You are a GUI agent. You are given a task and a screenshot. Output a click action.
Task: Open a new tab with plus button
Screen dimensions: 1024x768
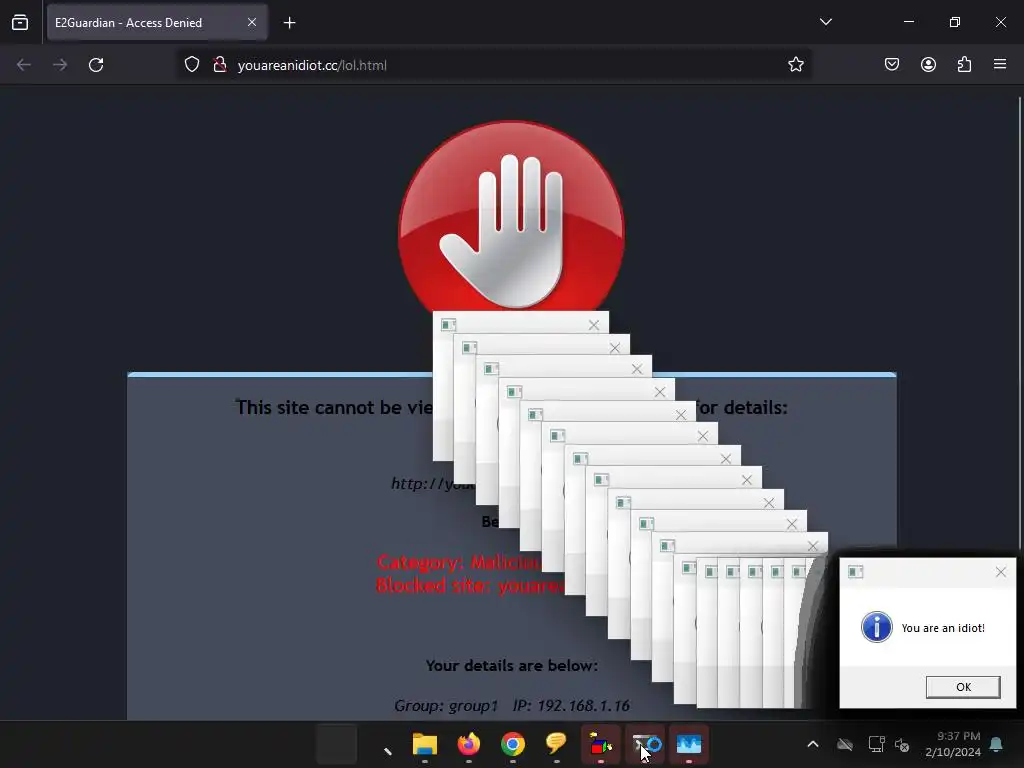pyautogui.click(x=289, y=23)
